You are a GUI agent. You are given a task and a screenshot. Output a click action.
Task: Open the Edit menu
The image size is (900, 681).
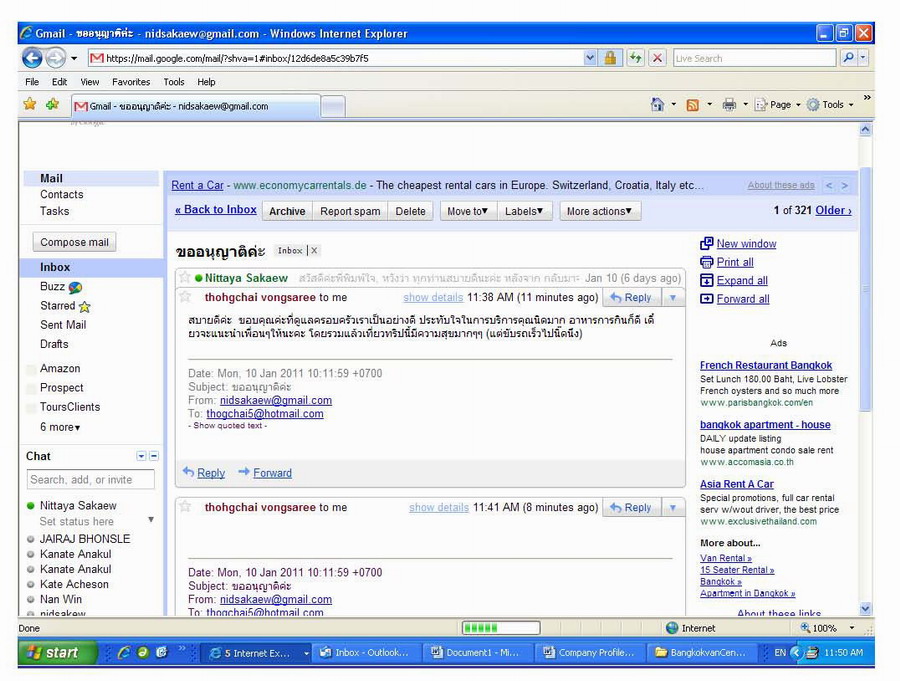pyautogui.click(x=59, y=82)
